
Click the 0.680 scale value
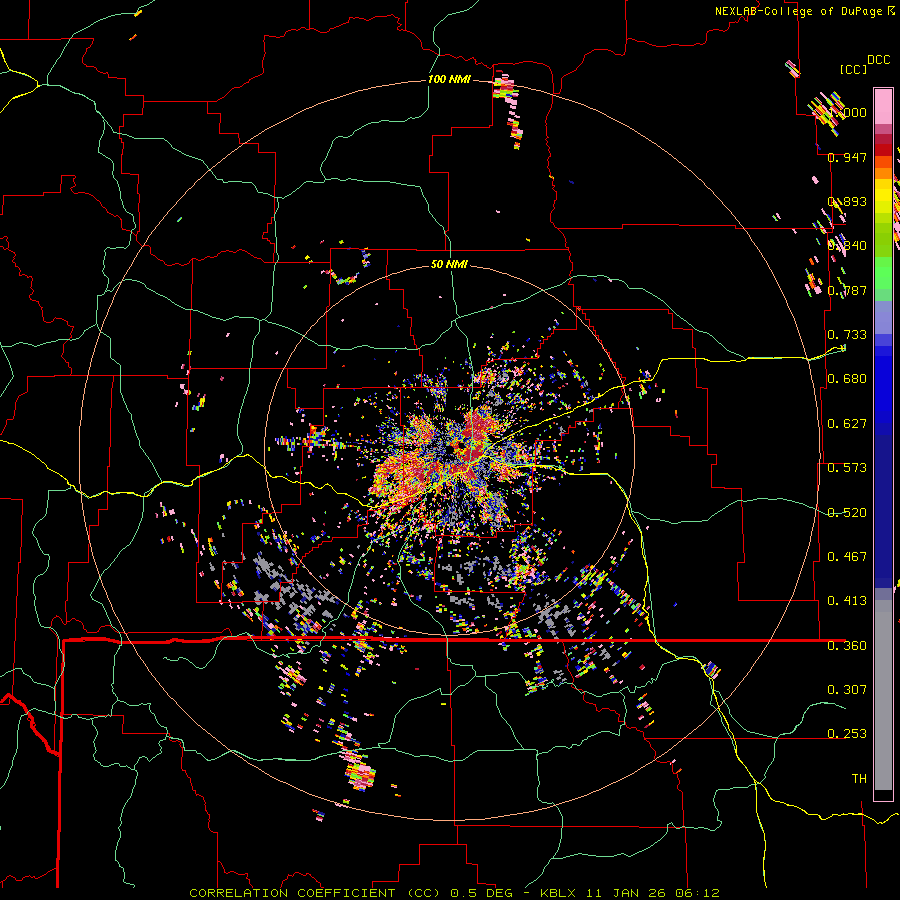(x=847, y=379)
